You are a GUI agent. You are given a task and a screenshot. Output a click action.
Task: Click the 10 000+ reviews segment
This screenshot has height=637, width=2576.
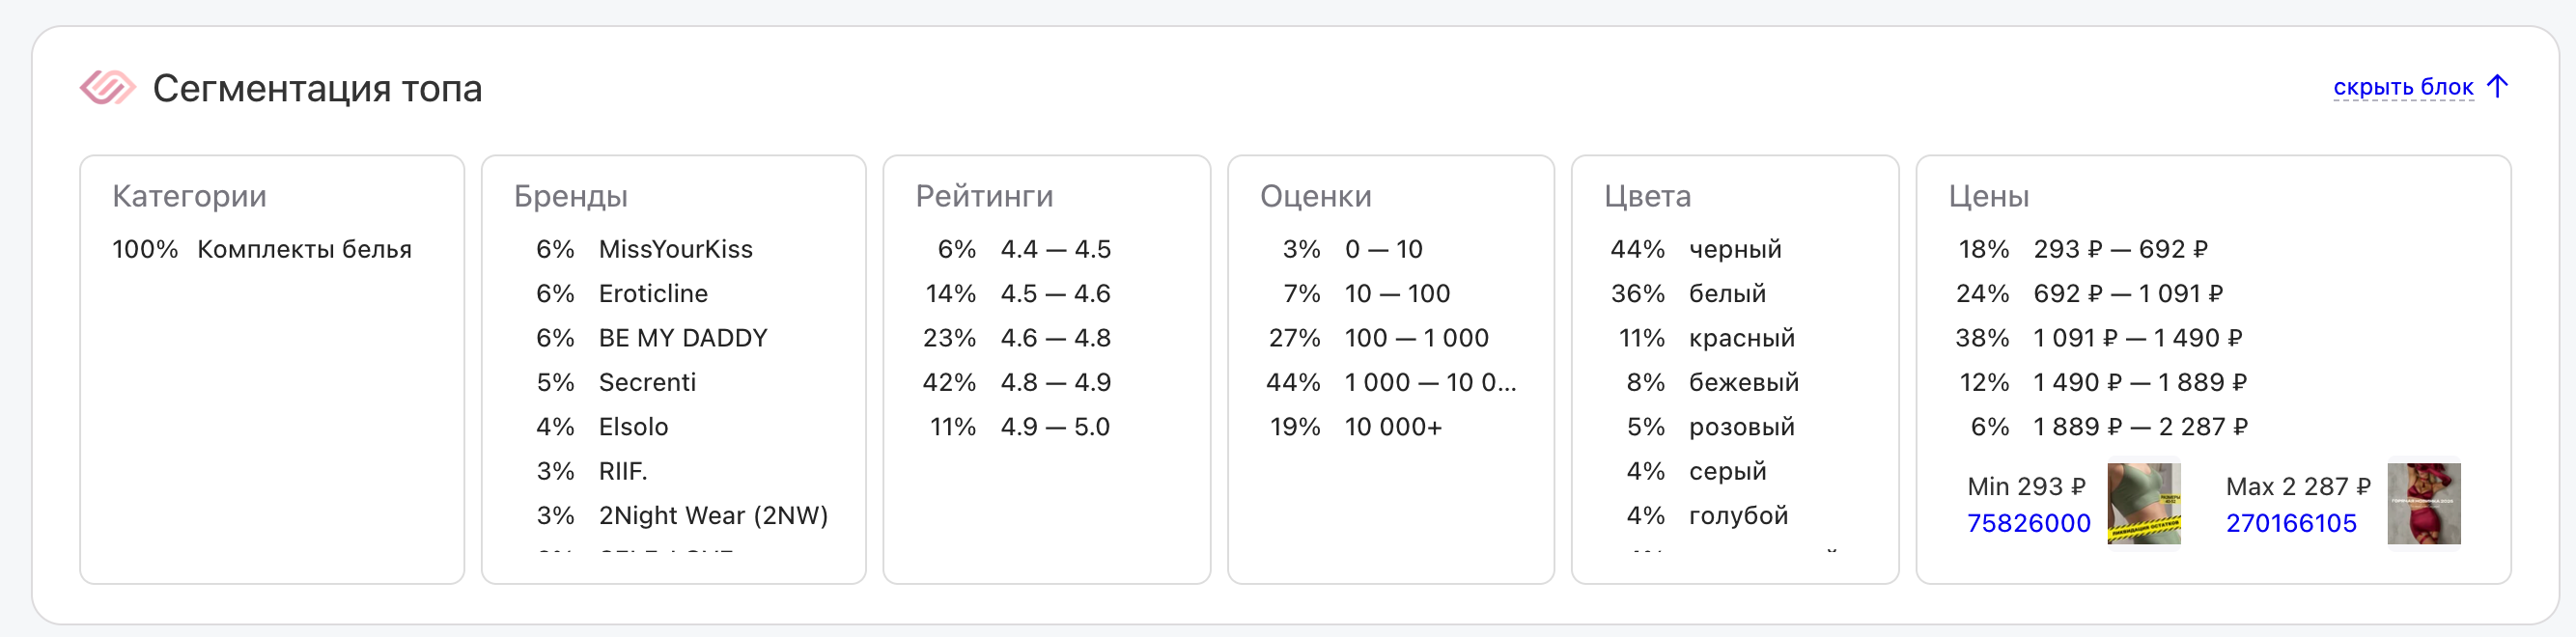(x=1393, y=427)
